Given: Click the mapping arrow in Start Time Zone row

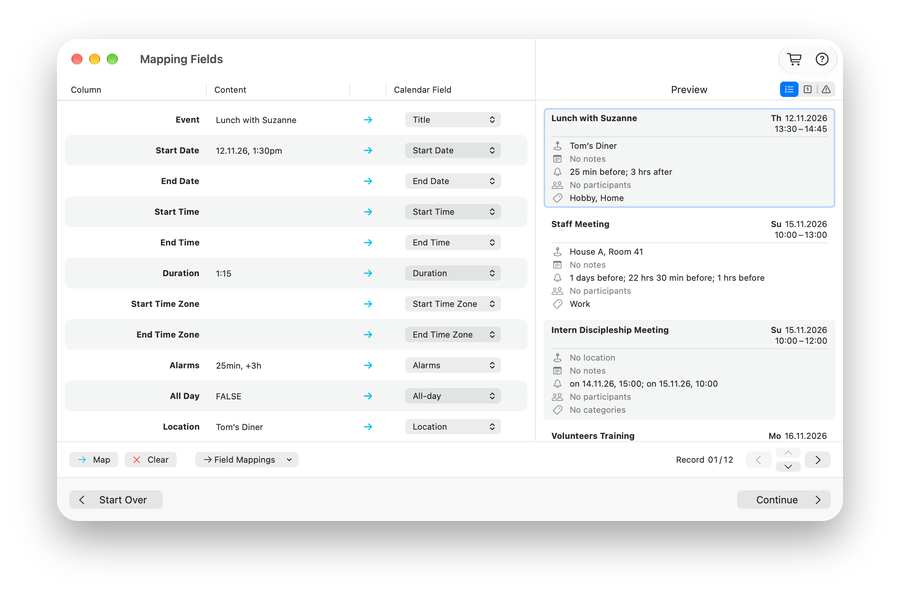Looking at the screenshot, I should [x=368, y=304].
